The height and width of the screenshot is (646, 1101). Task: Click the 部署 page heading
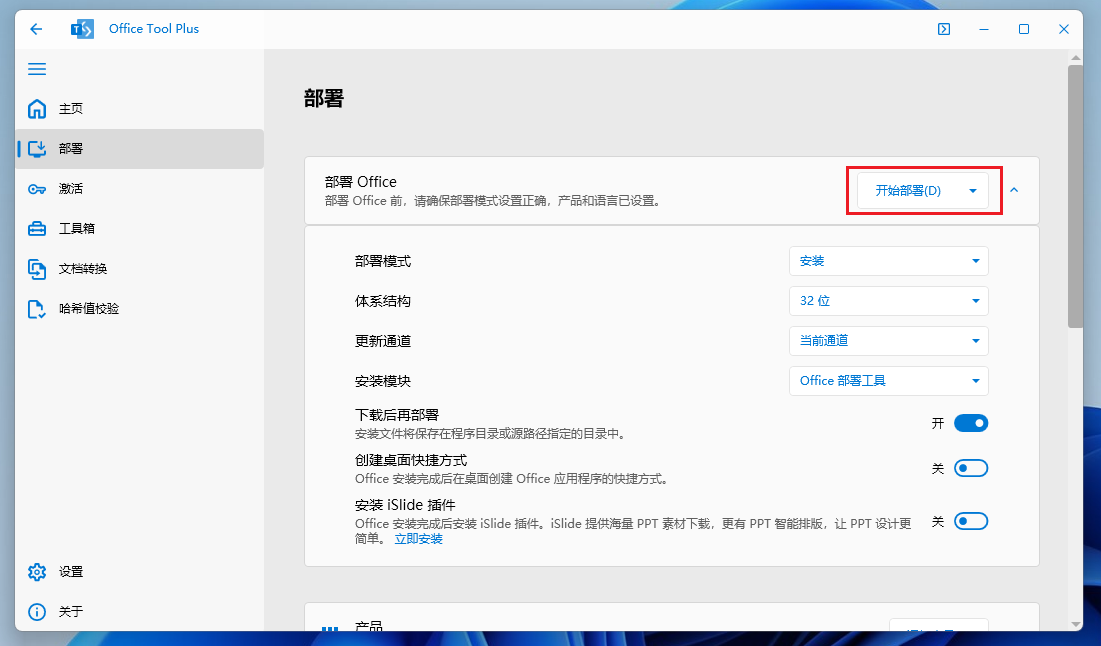[324, 98]
